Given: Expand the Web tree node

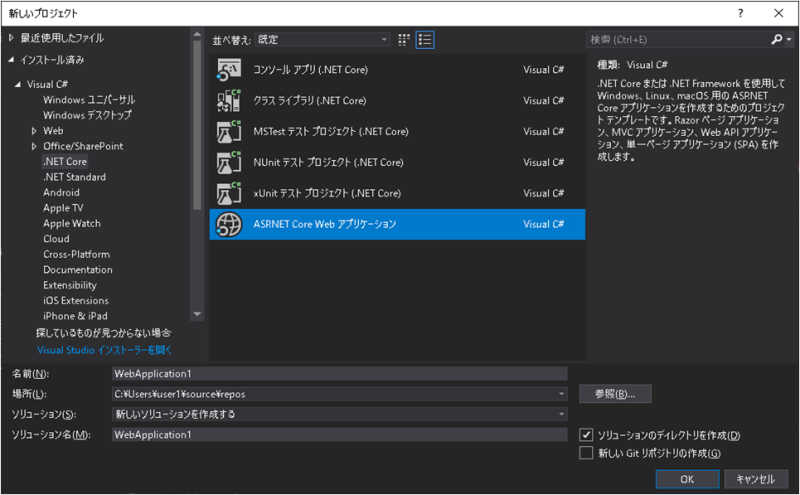Looking at the screenshot, I should click(x=34, y=131).
